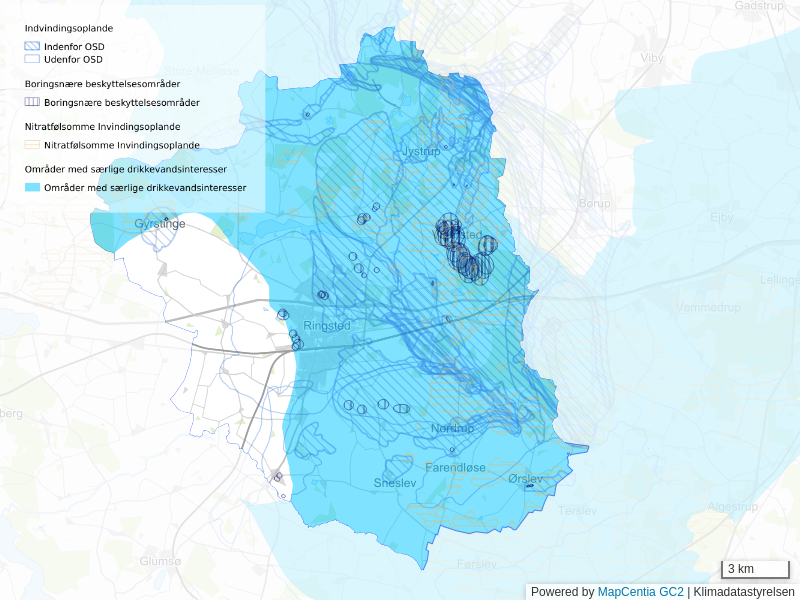This screenshot has width=800, height=600.
Task: Click the Boringsnære beskyttelsesområder legend symbol
Action: coord(32,102)
